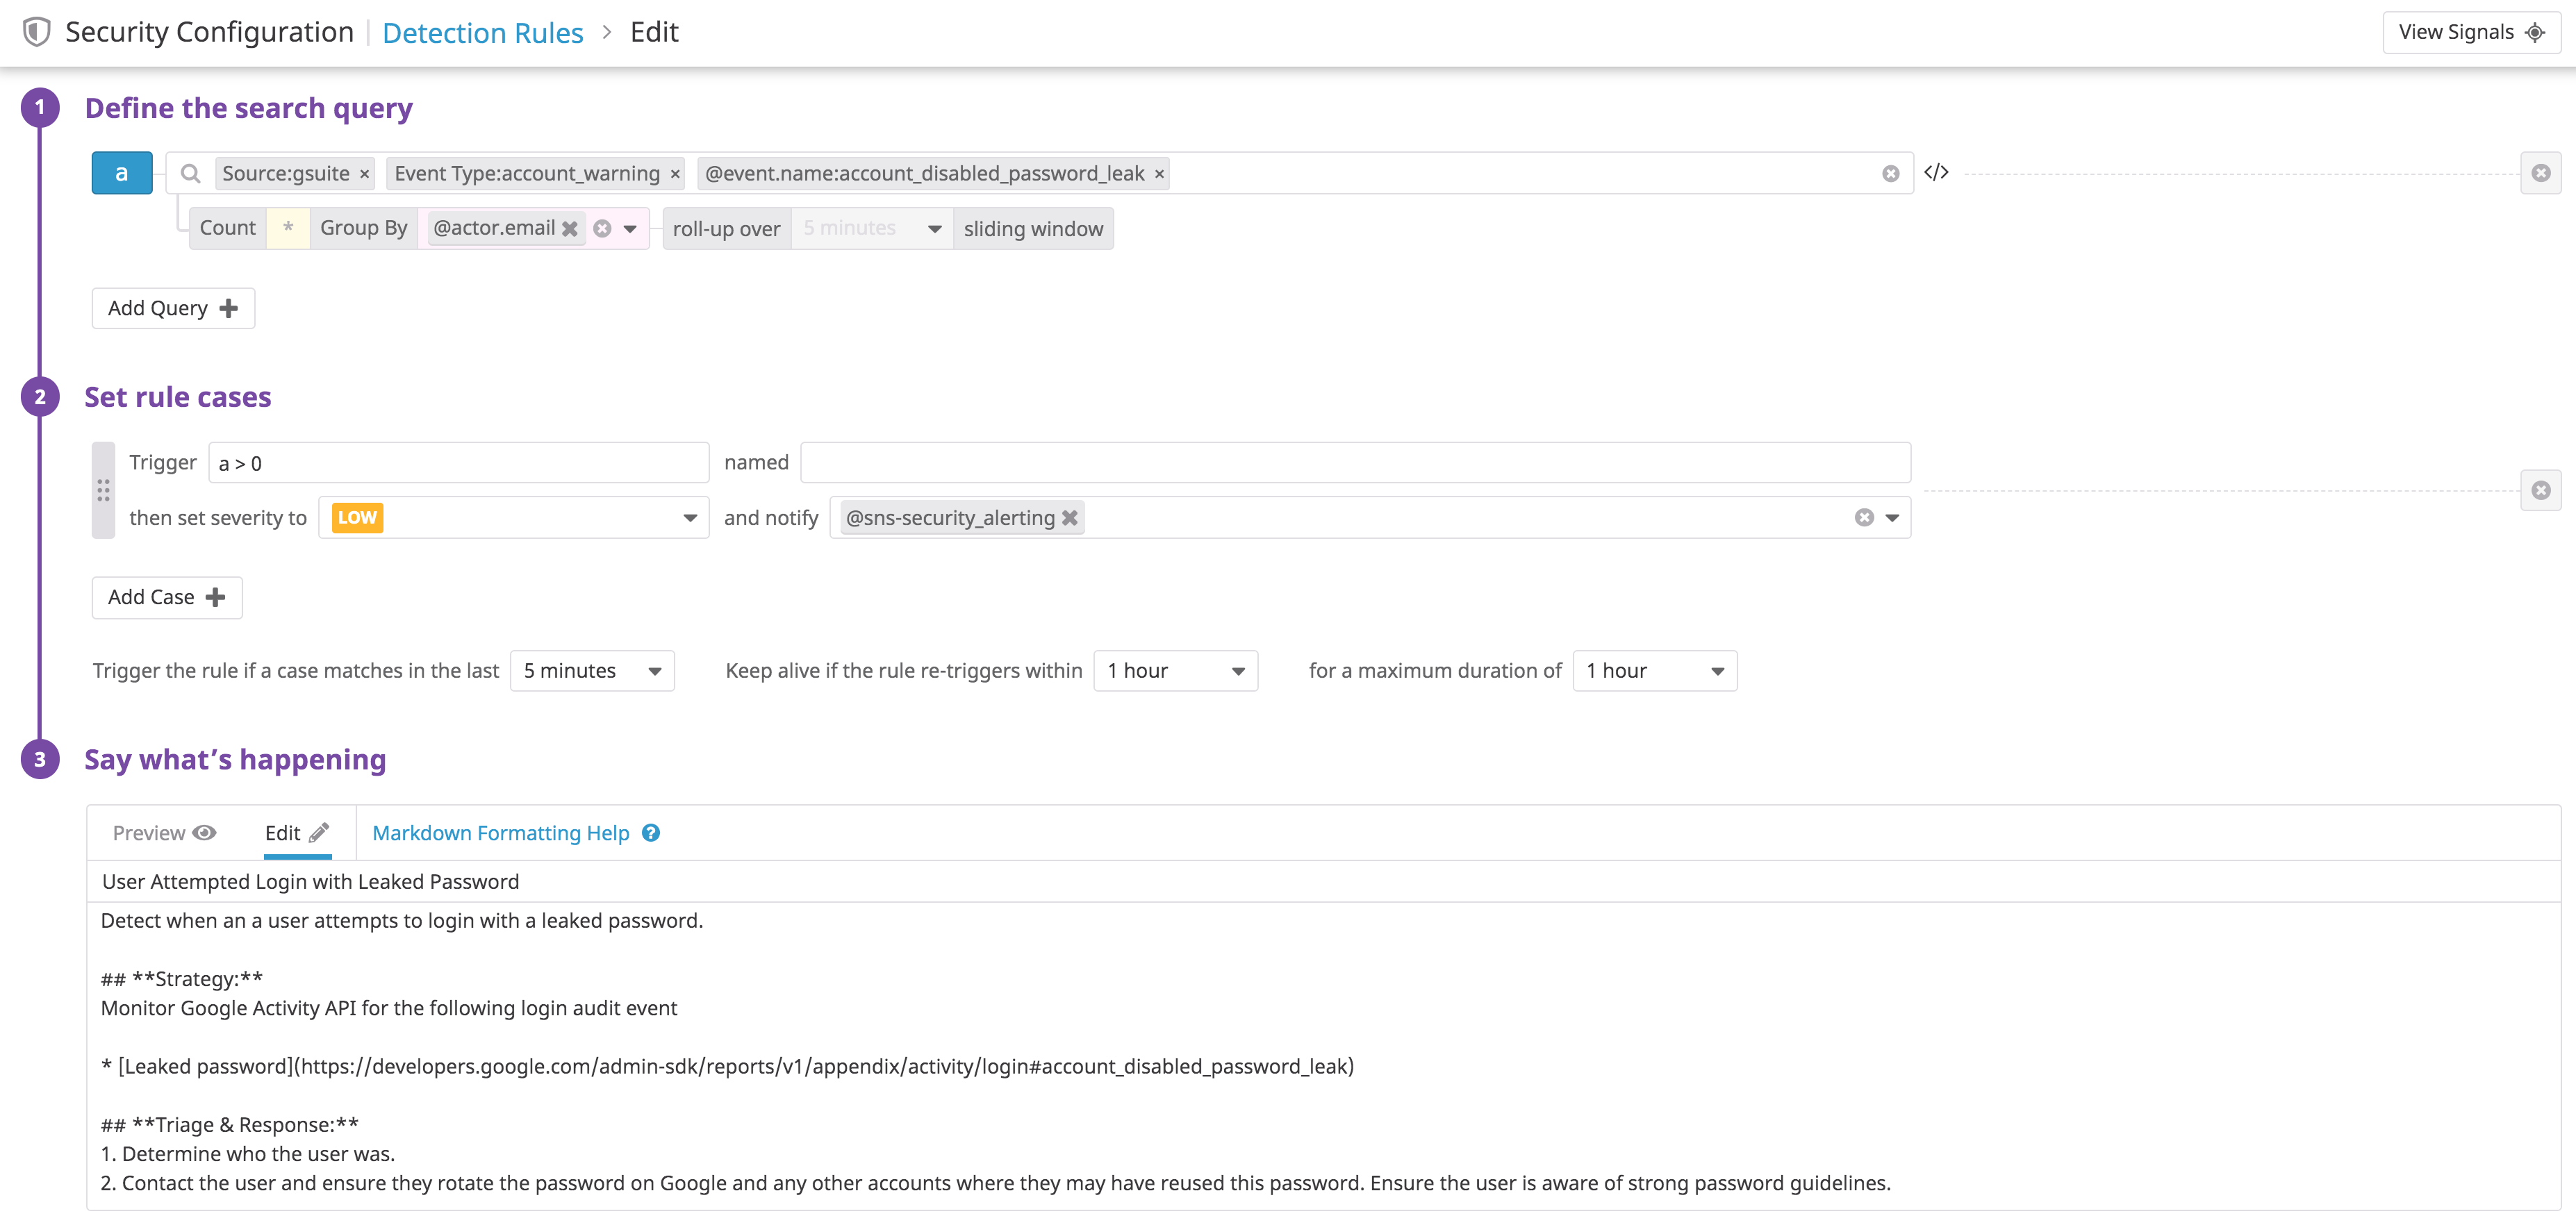
Task: Navigate back via the Detection Rules breadcrumb
Action: [x=483, y=32]
